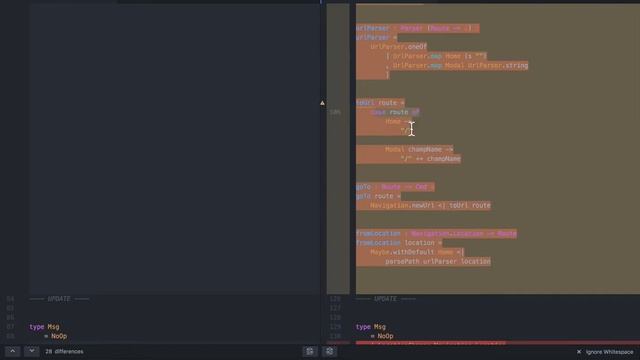
Task: Click the 'UrlParser.map Modal UrlParser.string' line
Action: point(457,65)
